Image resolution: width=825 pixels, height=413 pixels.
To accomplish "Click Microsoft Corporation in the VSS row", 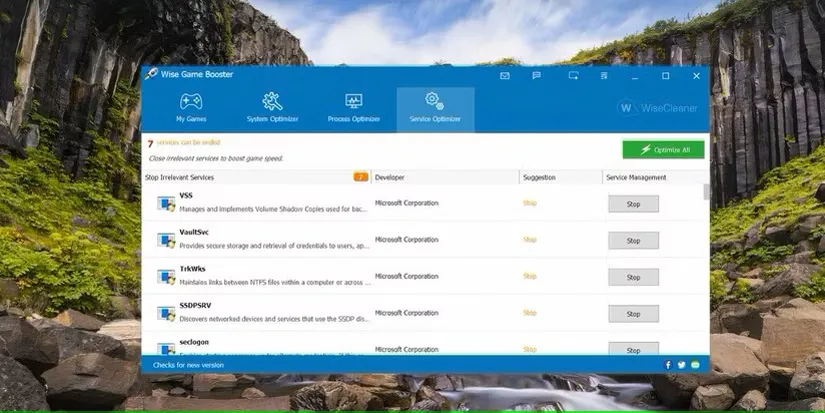I will [407, 203].
